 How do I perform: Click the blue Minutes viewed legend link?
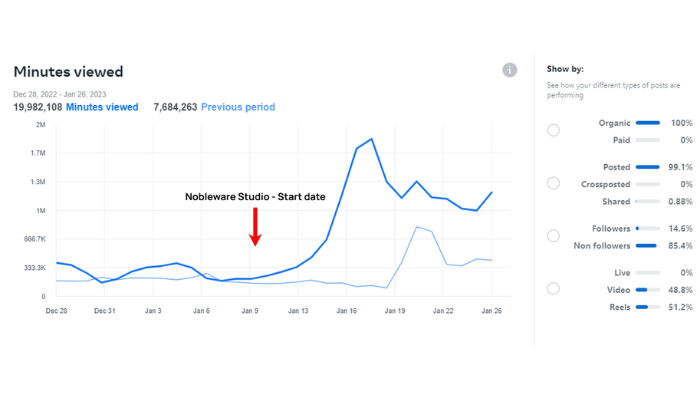[x=102, y=107]
